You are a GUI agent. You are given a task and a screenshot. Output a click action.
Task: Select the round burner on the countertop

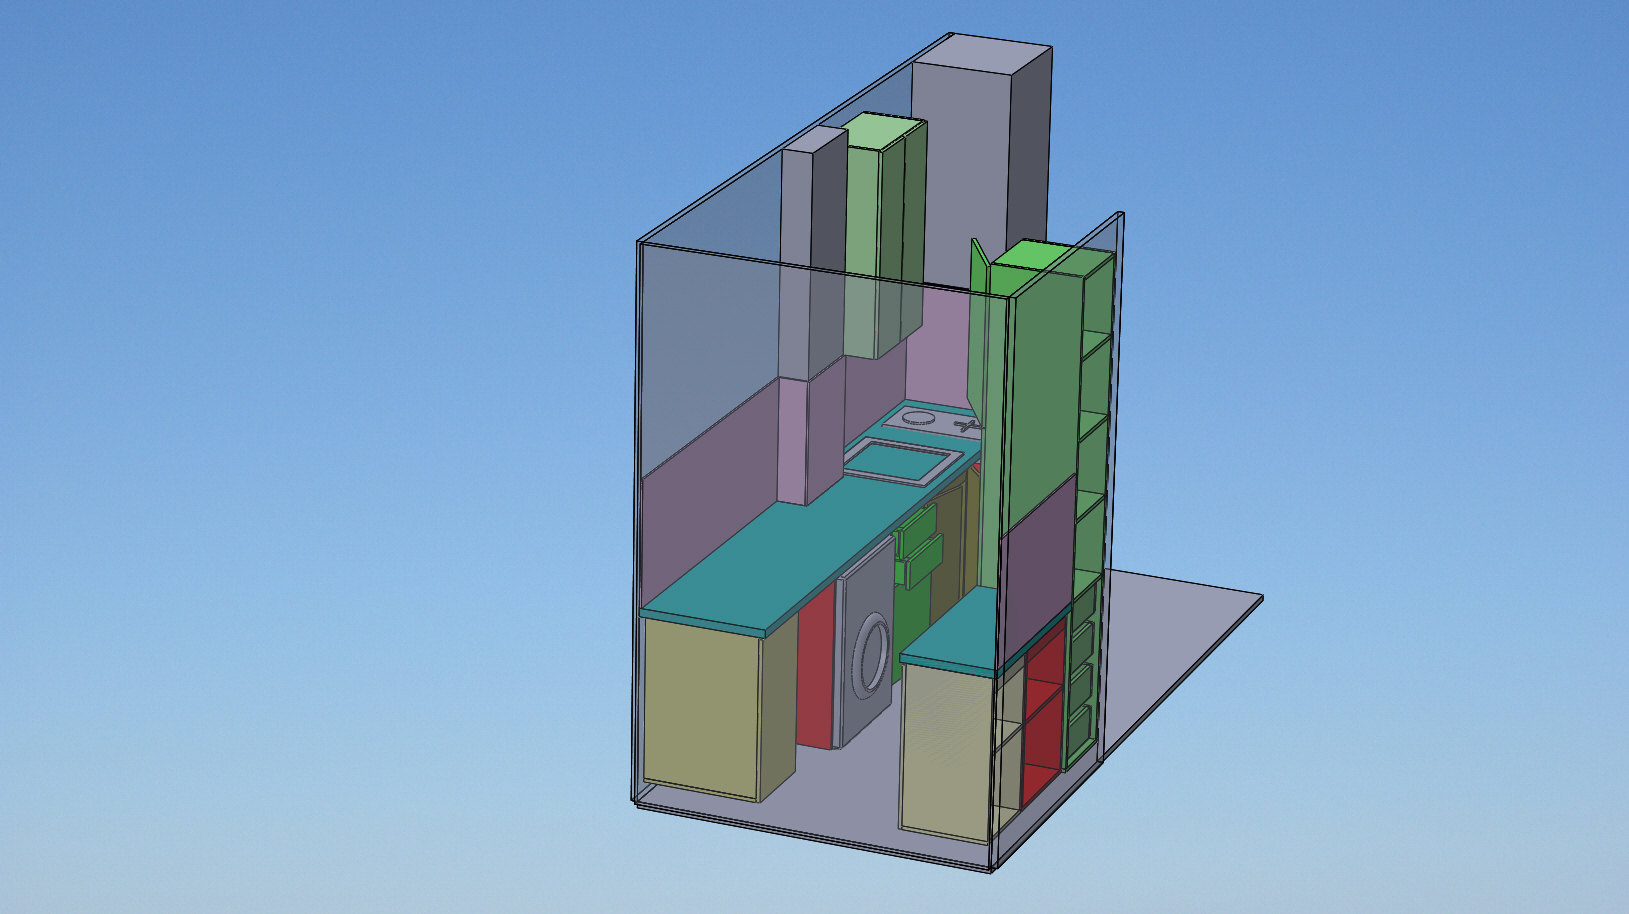pyautogui.click(x=919, y=418)
